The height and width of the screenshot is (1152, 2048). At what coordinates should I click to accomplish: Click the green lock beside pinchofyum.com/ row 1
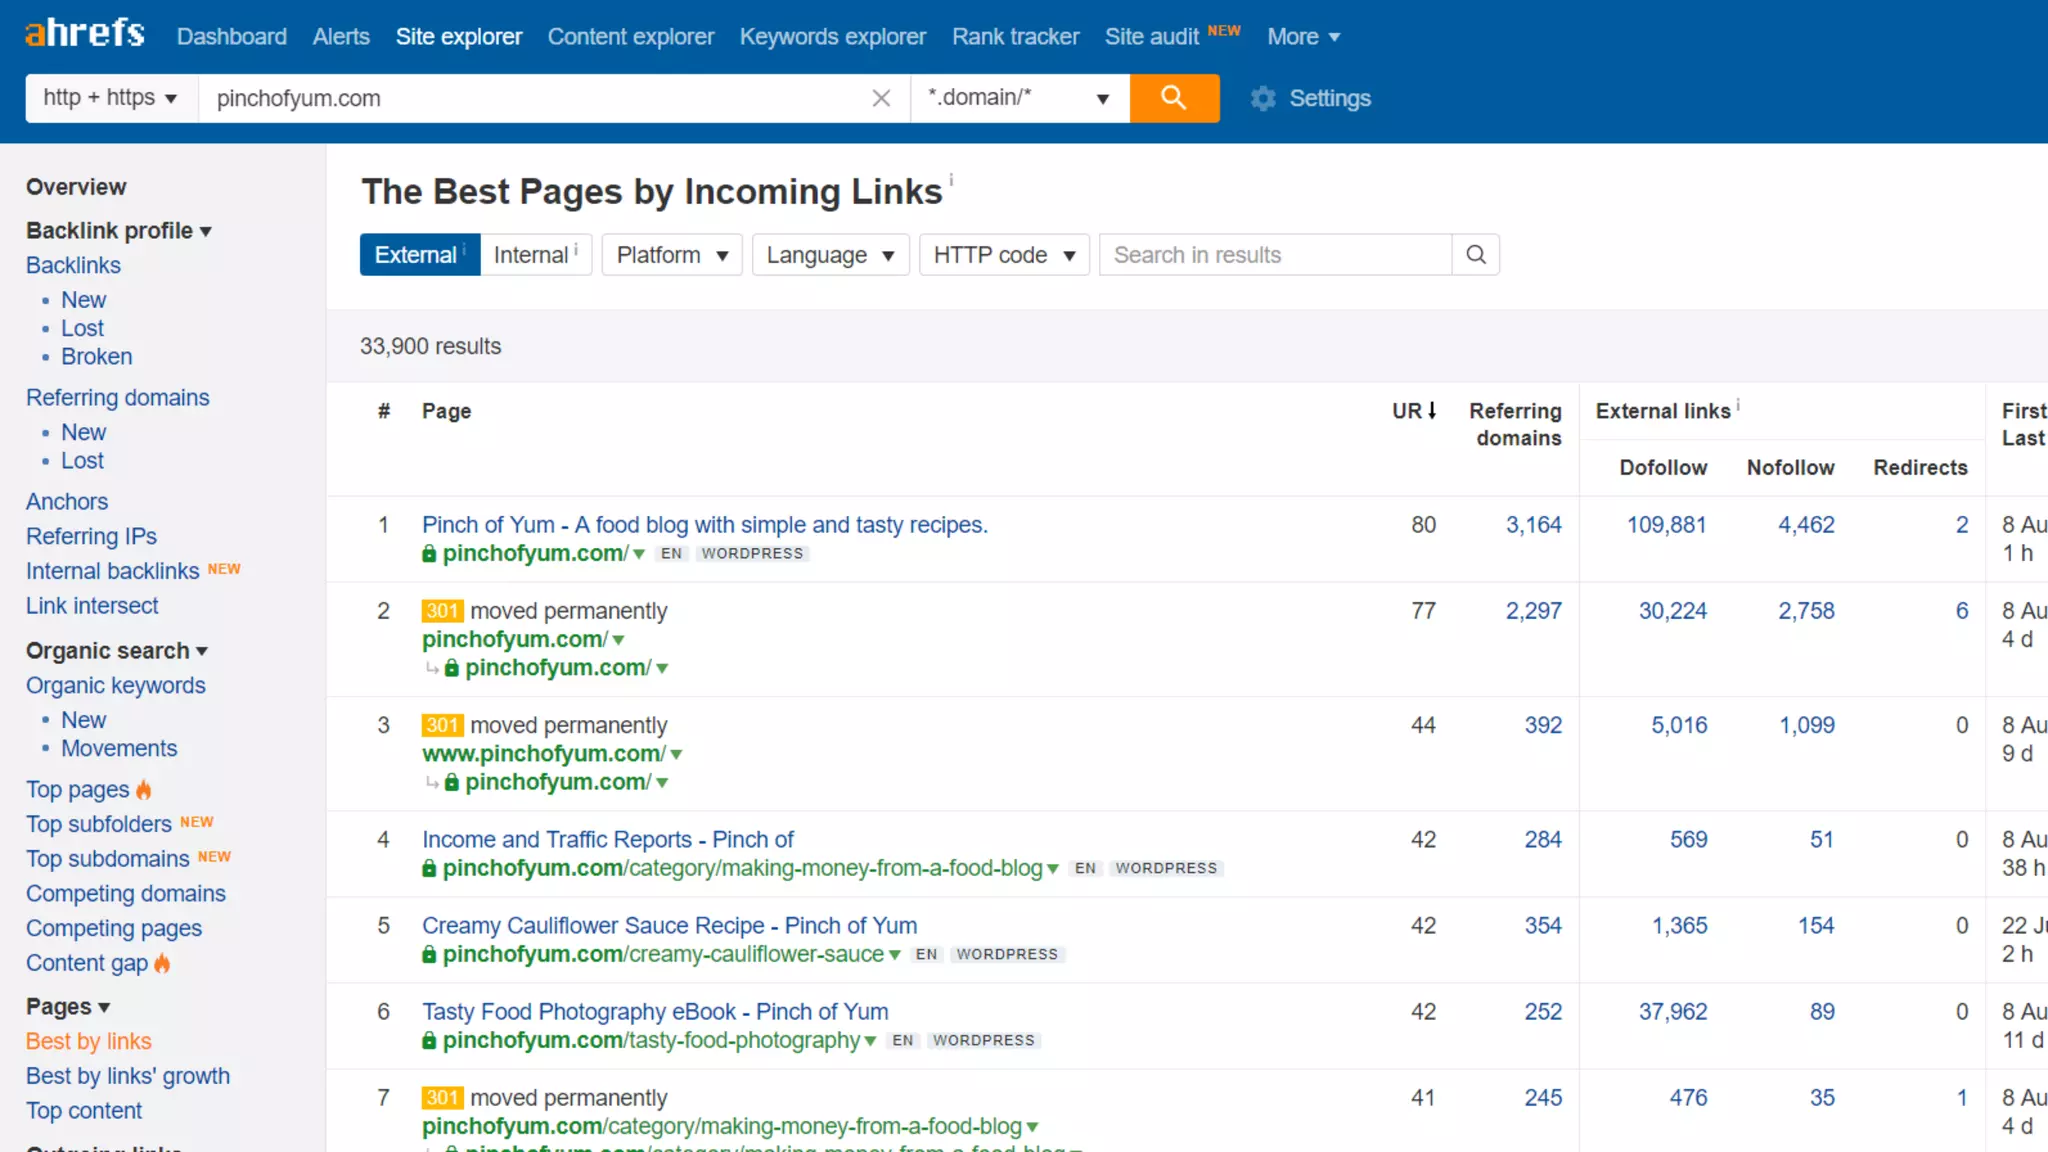tap(429, 554)
